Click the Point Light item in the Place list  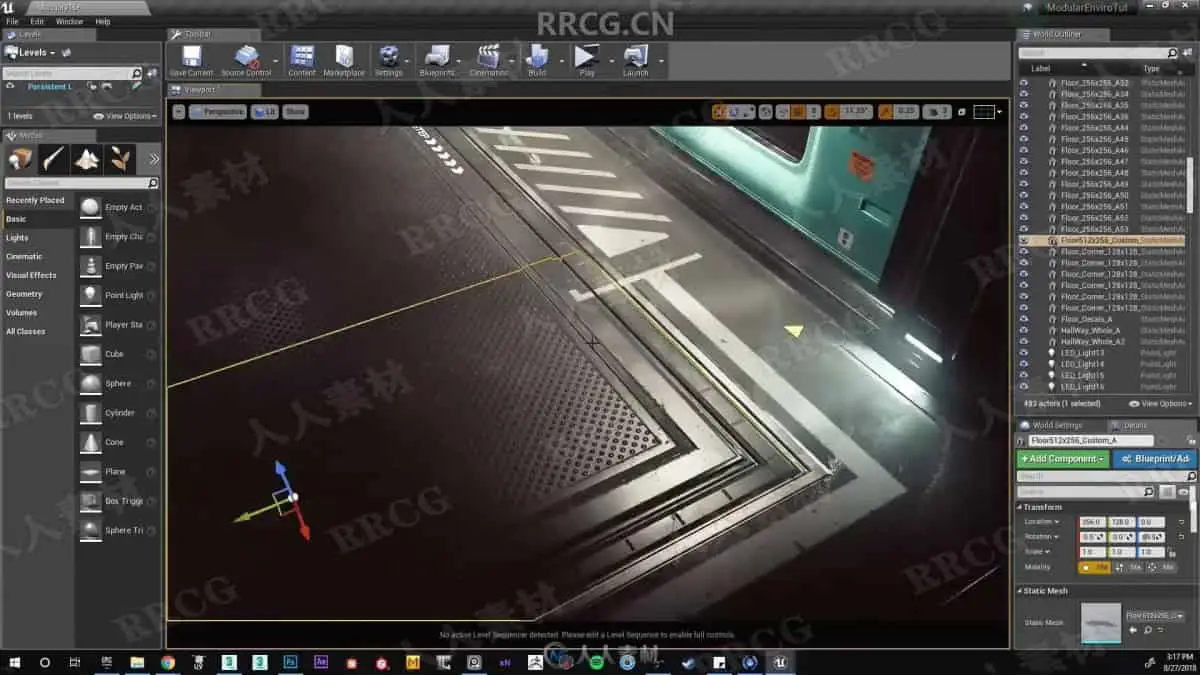click(x=119, y=295)
